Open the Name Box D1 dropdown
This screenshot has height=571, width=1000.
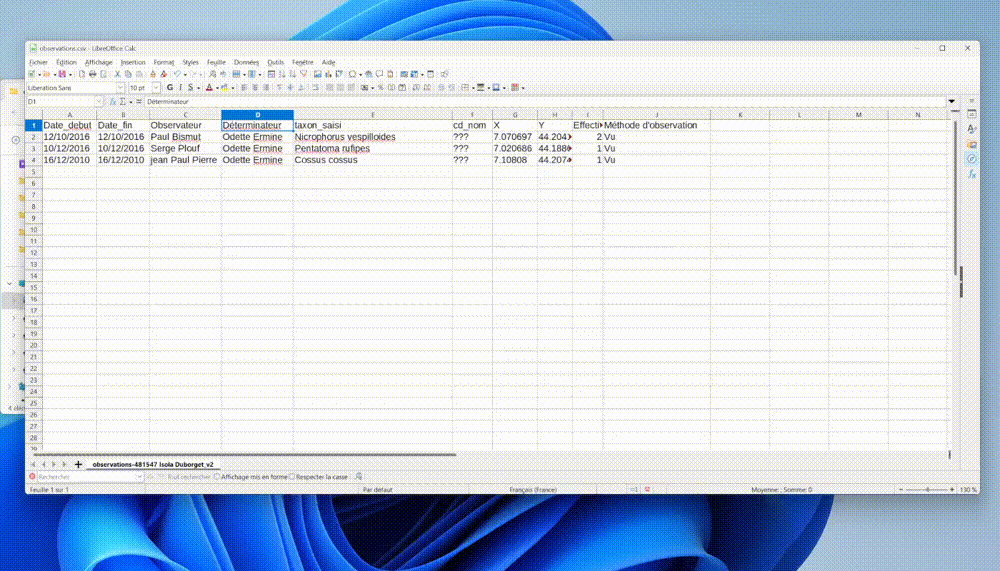point(98,101)
